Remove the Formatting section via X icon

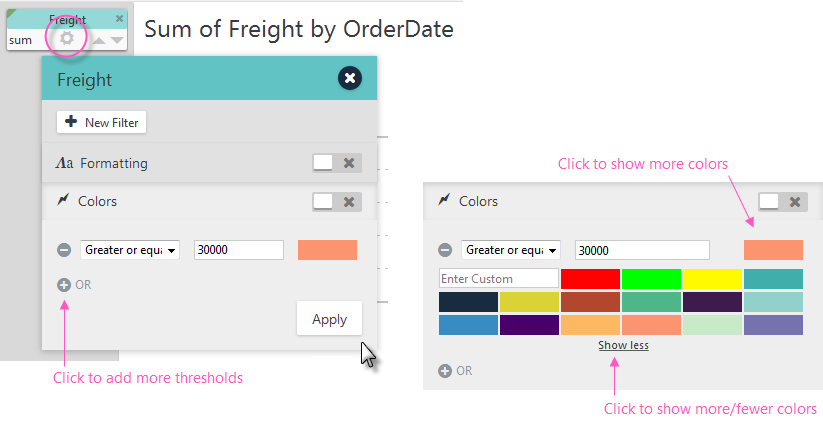[x=349, y=163]
